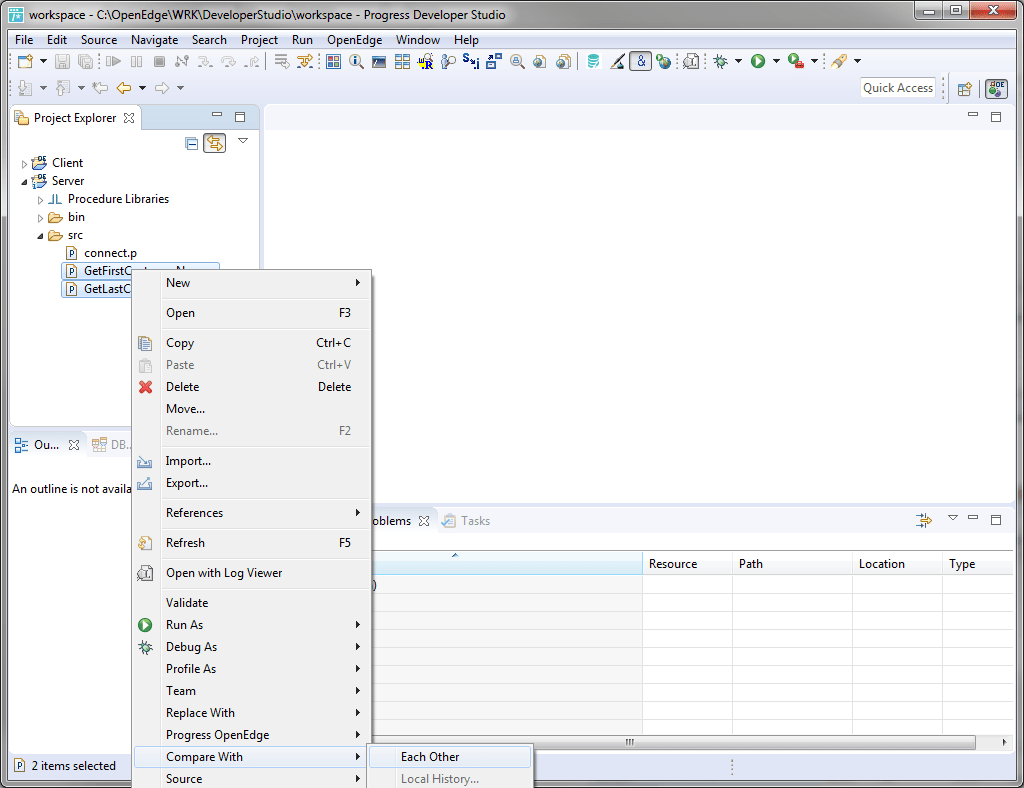Viewport: 1024px width, 788px height.
Task: Open Problems view menu triangle
Action: point(953,518)
